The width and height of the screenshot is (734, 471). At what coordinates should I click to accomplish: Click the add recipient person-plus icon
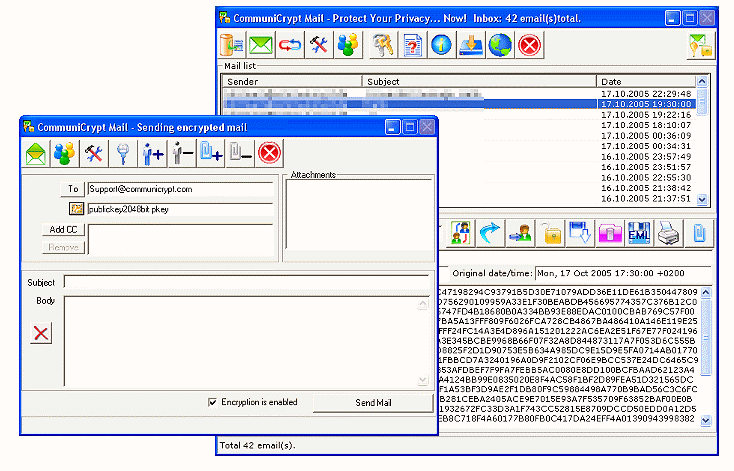pos(153,153)
